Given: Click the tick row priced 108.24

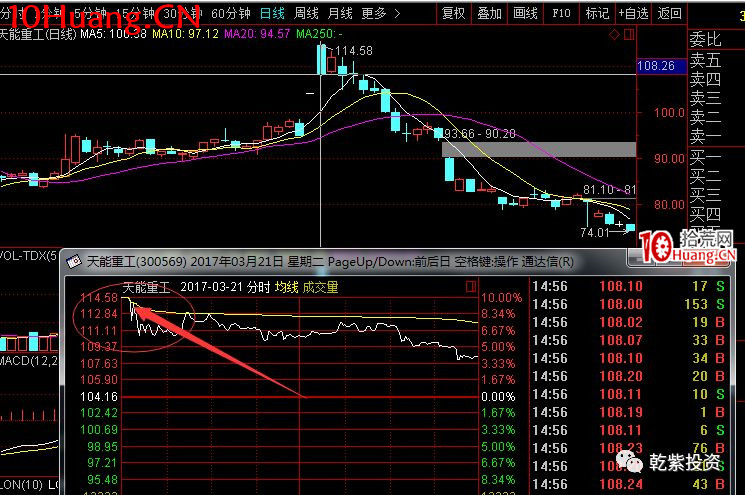Looking at the screenshot, I should pyautogui.click(x=628, y=484).
